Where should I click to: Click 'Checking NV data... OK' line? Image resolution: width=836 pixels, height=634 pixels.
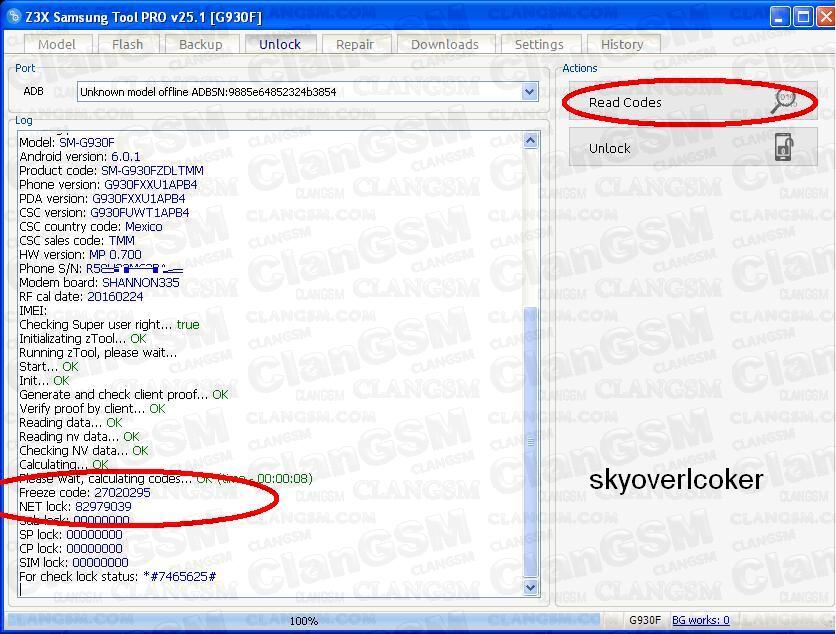[84, 451]
